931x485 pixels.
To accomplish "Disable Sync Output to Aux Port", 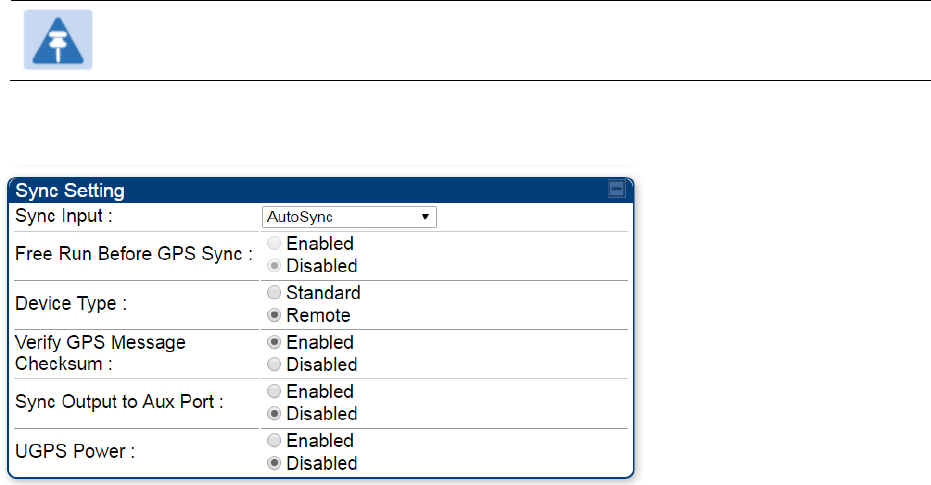I will click(274, 414).
